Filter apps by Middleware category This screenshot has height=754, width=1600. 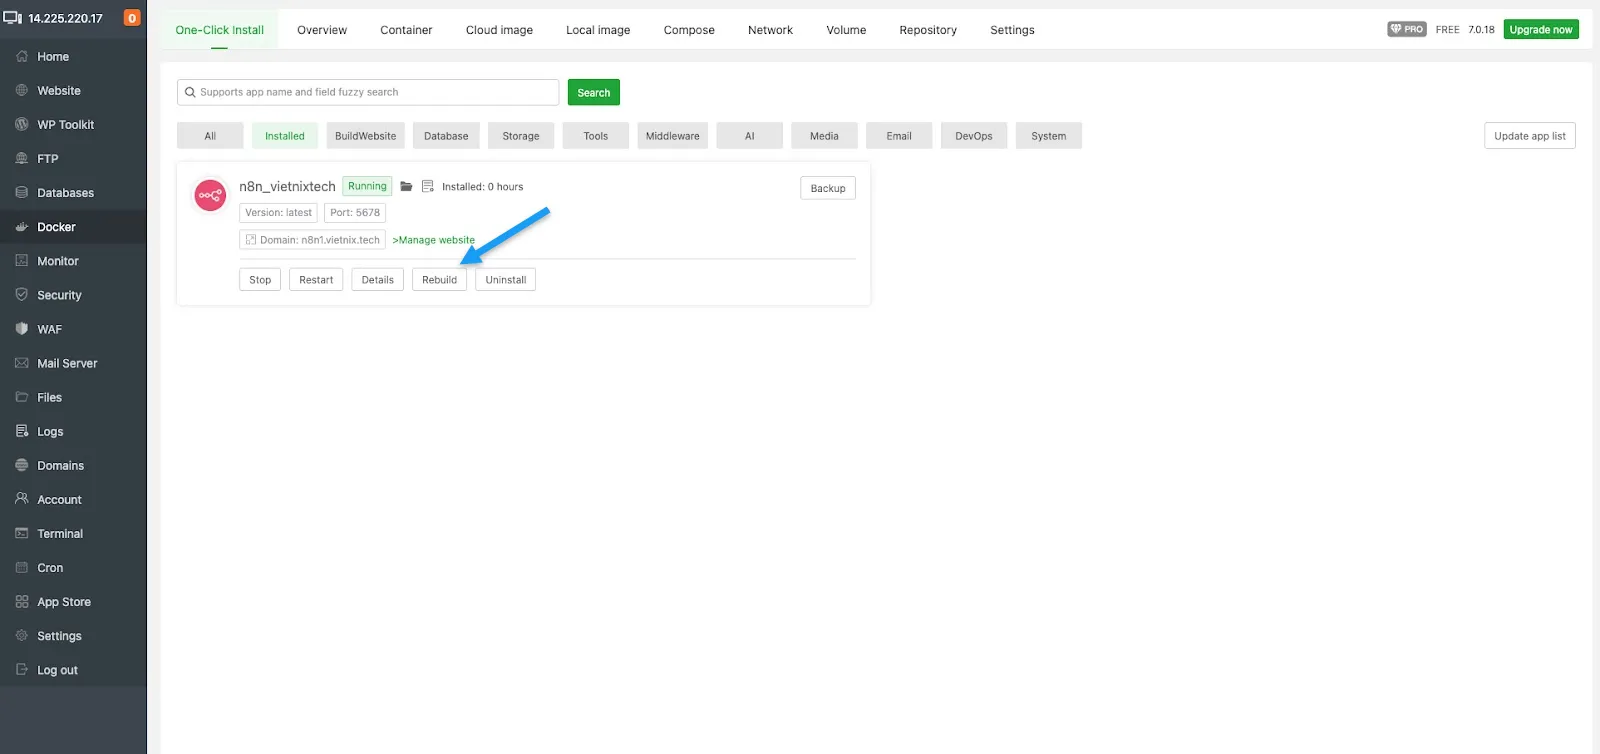coord(673,136)
